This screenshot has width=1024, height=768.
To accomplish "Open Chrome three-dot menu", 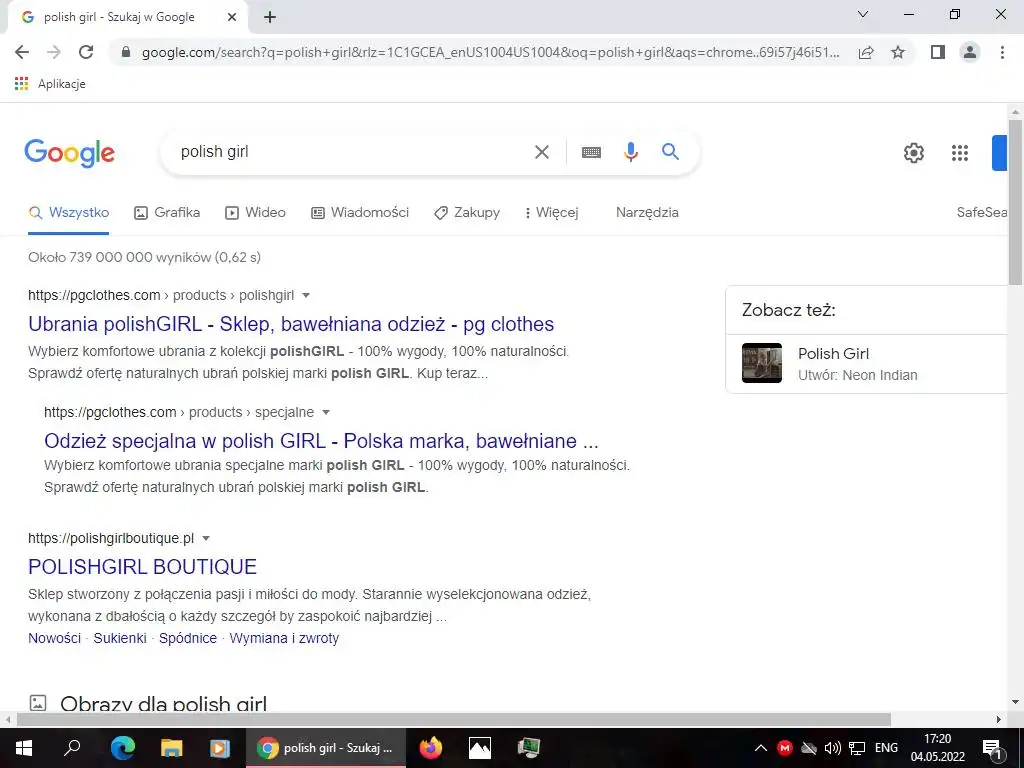I will (x=1002, y=52).
